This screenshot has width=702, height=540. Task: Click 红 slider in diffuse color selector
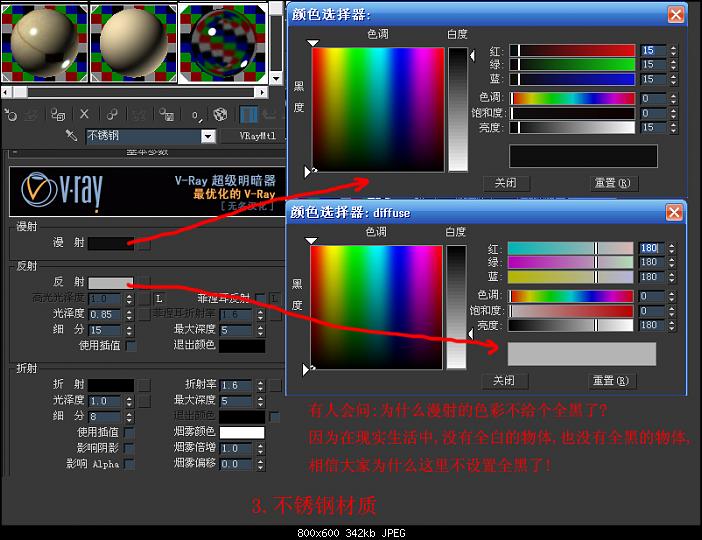570,248
